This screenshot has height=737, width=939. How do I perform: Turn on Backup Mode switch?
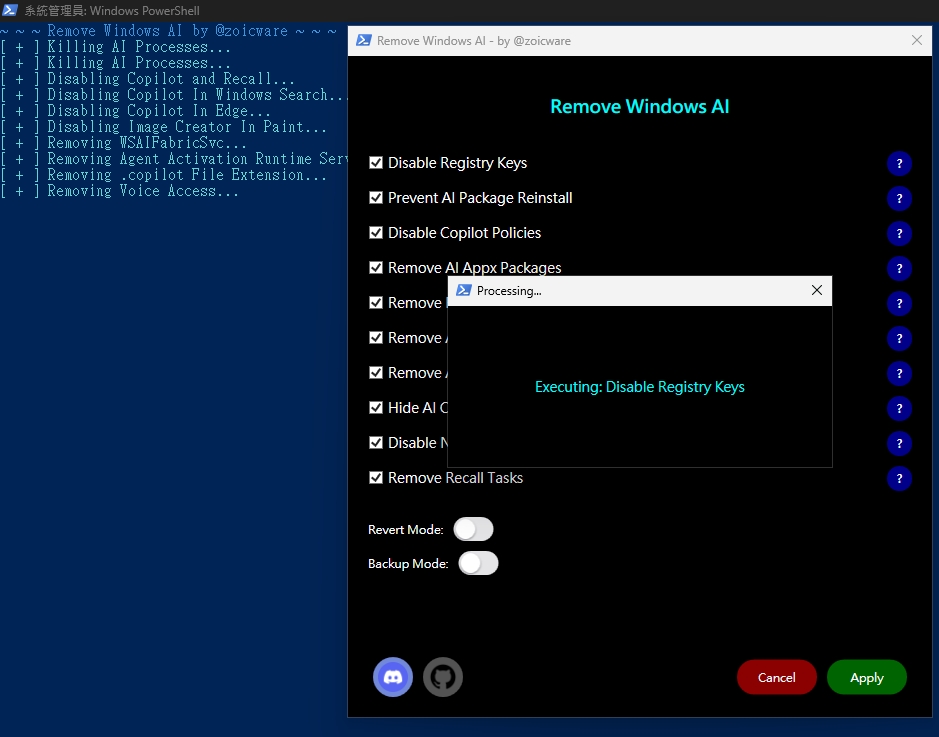point(478,563)
